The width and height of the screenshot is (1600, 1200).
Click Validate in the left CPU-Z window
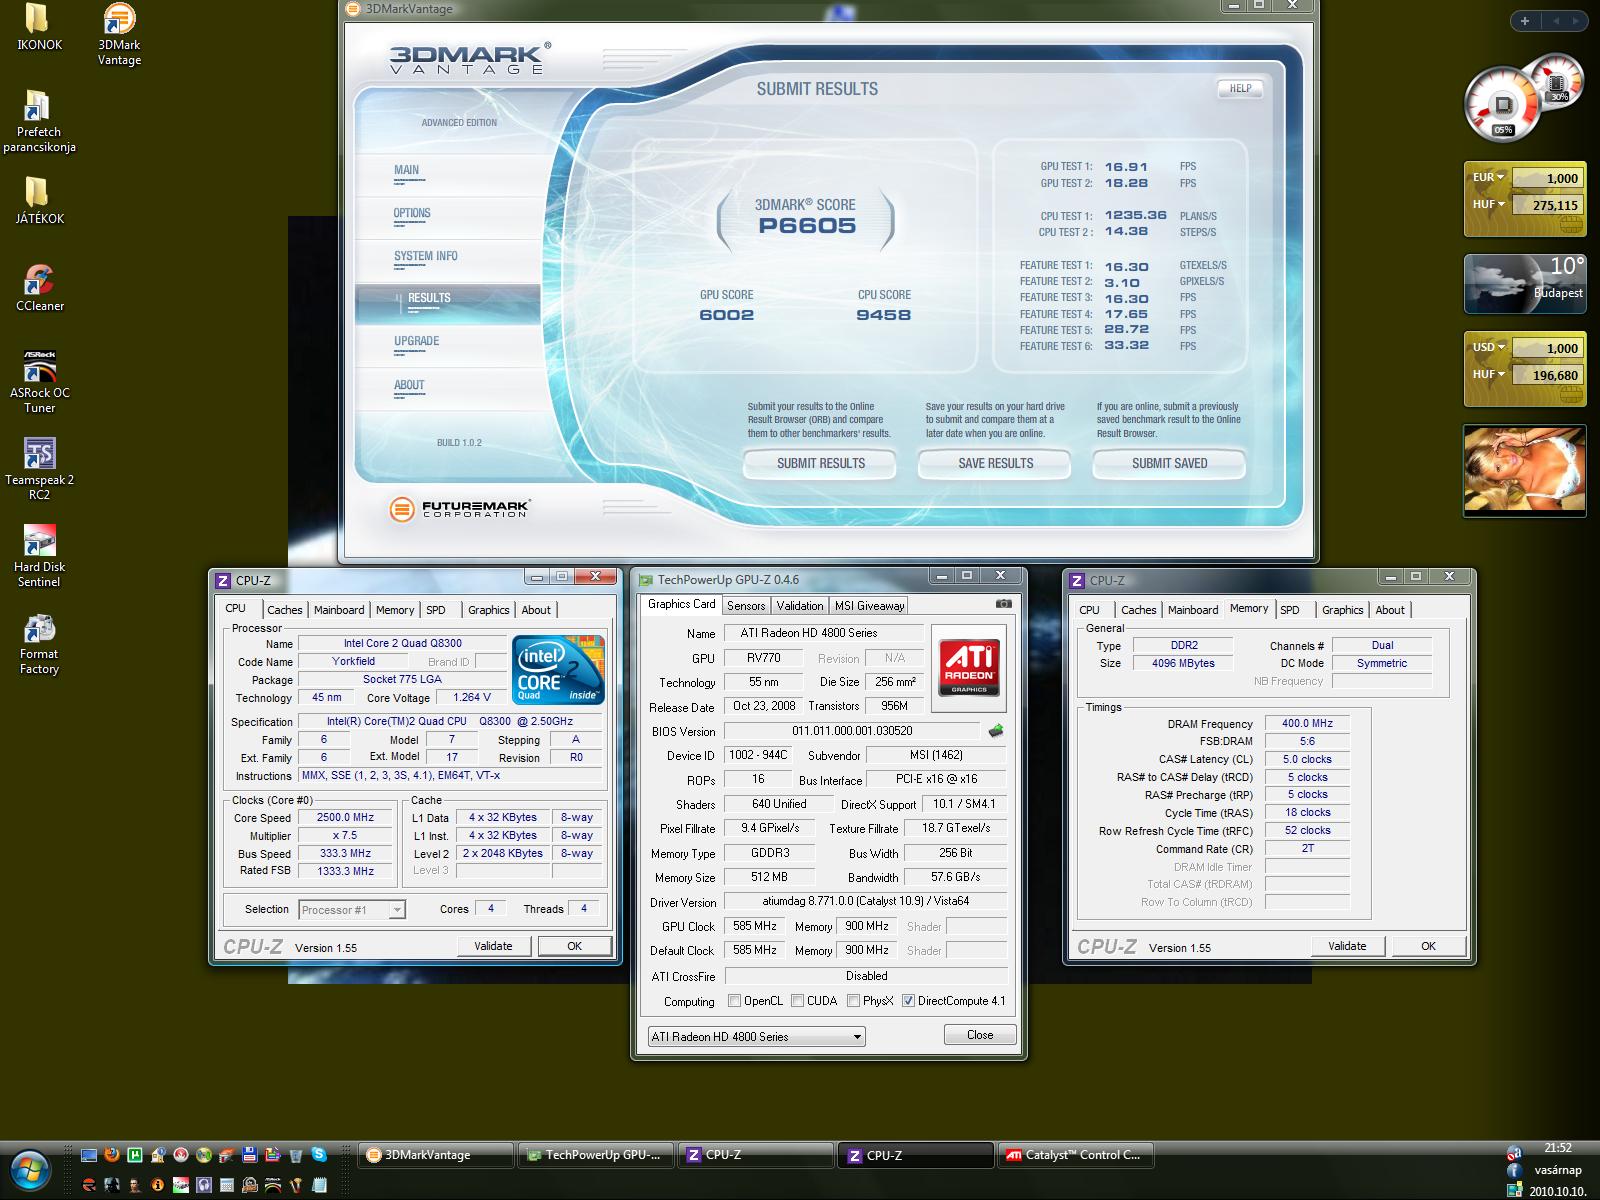pos(493,946)
